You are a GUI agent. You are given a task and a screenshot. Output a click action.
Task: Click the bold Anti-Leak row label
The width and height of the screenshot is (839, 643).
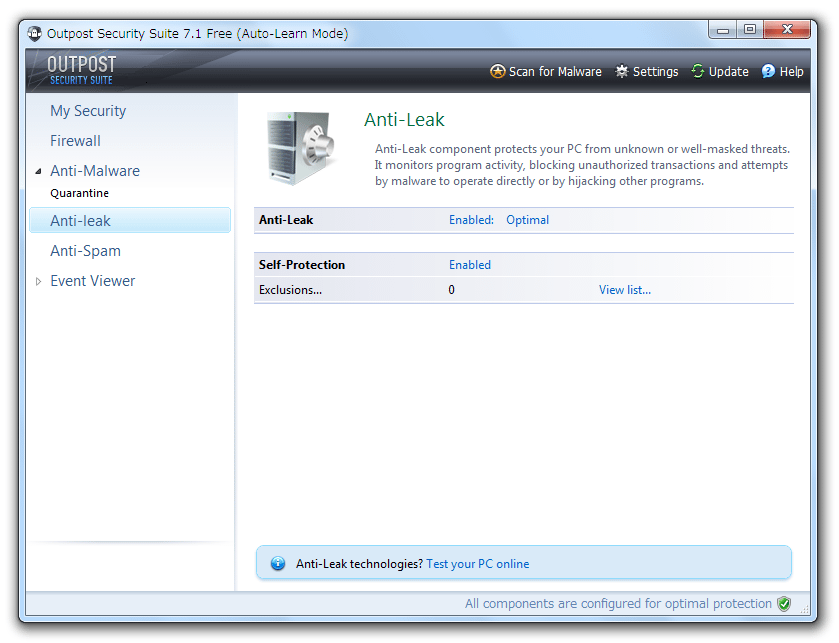point(286,220)
